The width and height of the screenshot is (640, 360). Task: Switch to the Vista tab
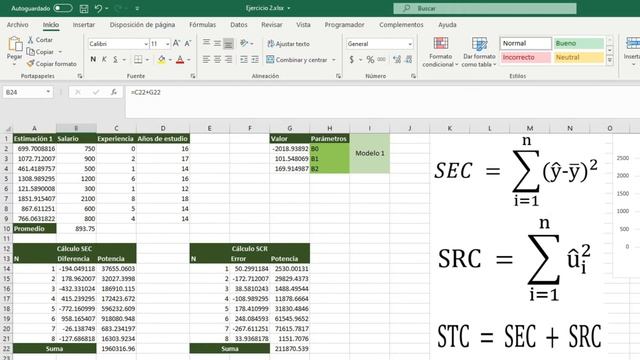tap(303, 25)
